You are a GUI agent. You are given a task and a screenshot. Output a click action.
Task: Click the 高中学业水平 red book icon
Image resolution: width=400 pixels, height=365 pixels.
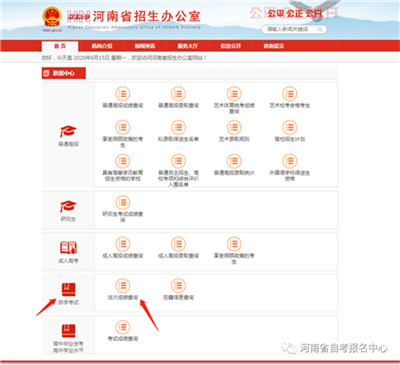pos(68,331)
